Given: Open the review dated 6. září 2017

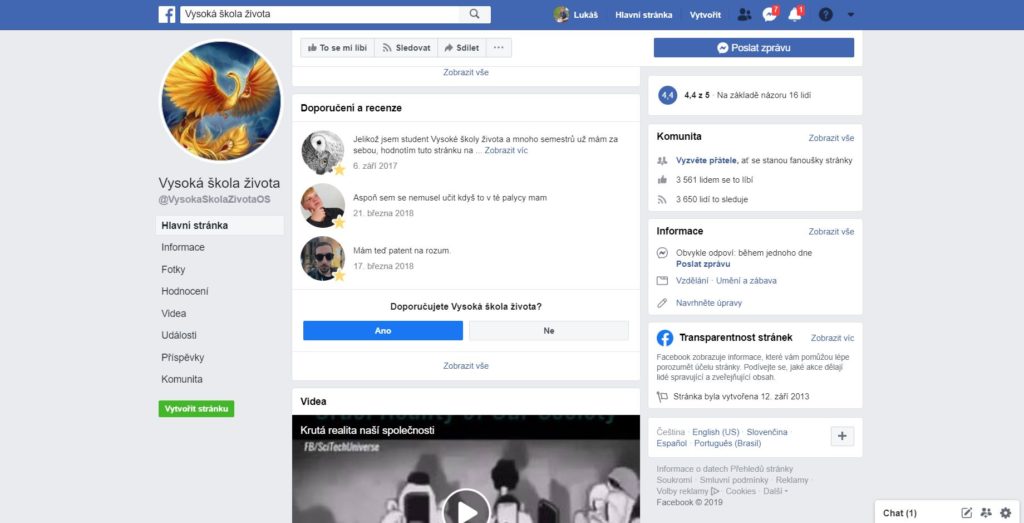Looking at the screenshot, I should click(x=375, y=166).
